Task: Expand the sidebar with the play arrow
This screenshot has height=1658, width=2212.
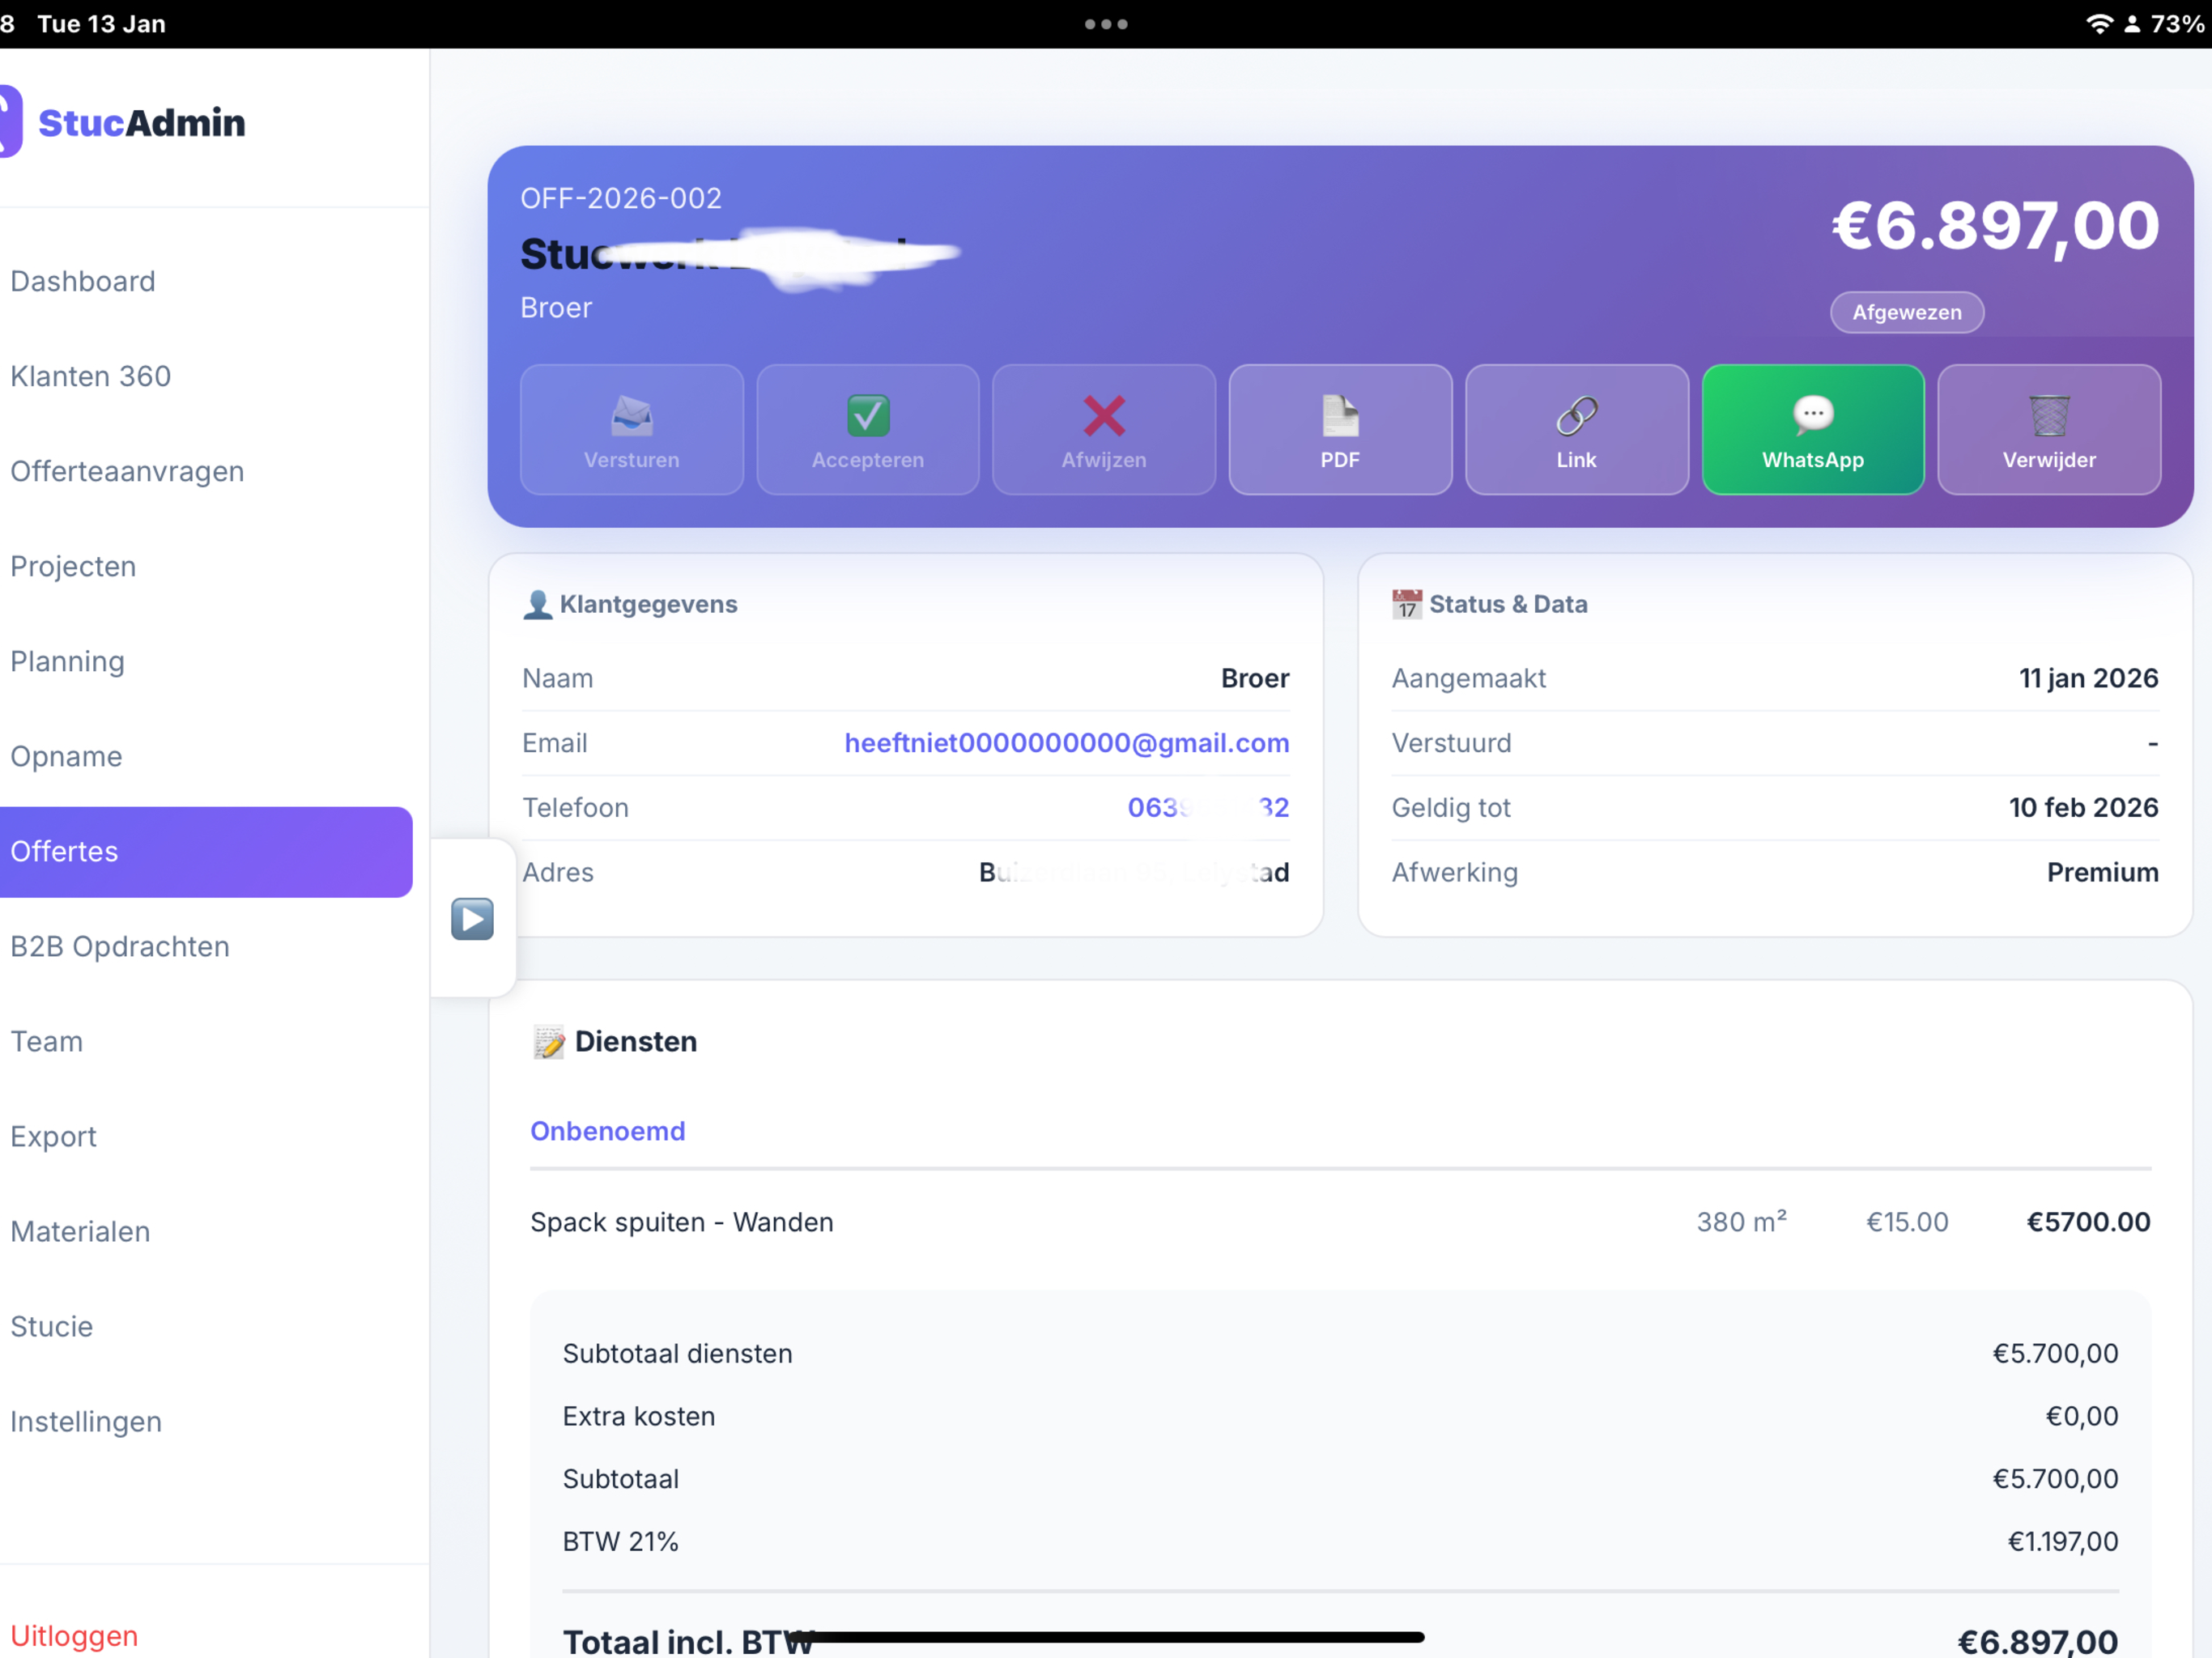Action: click(472, 918)
